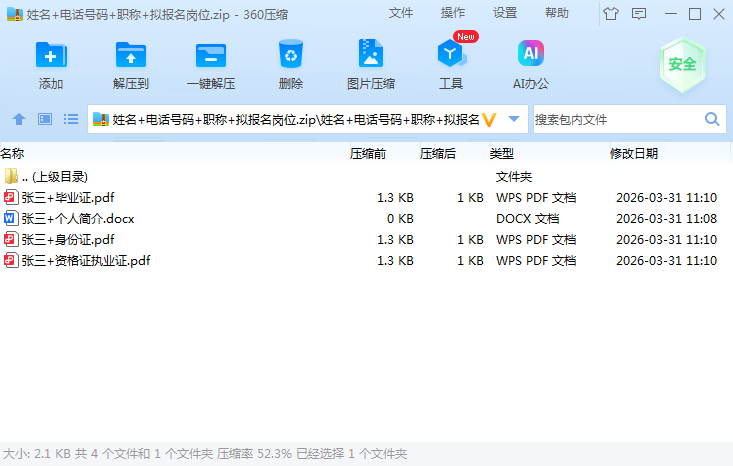Image resolution: width=733 pixels, height=466 pixels.
Task: Click the DOCX 文档 type cell
Action: pos(527,219)
